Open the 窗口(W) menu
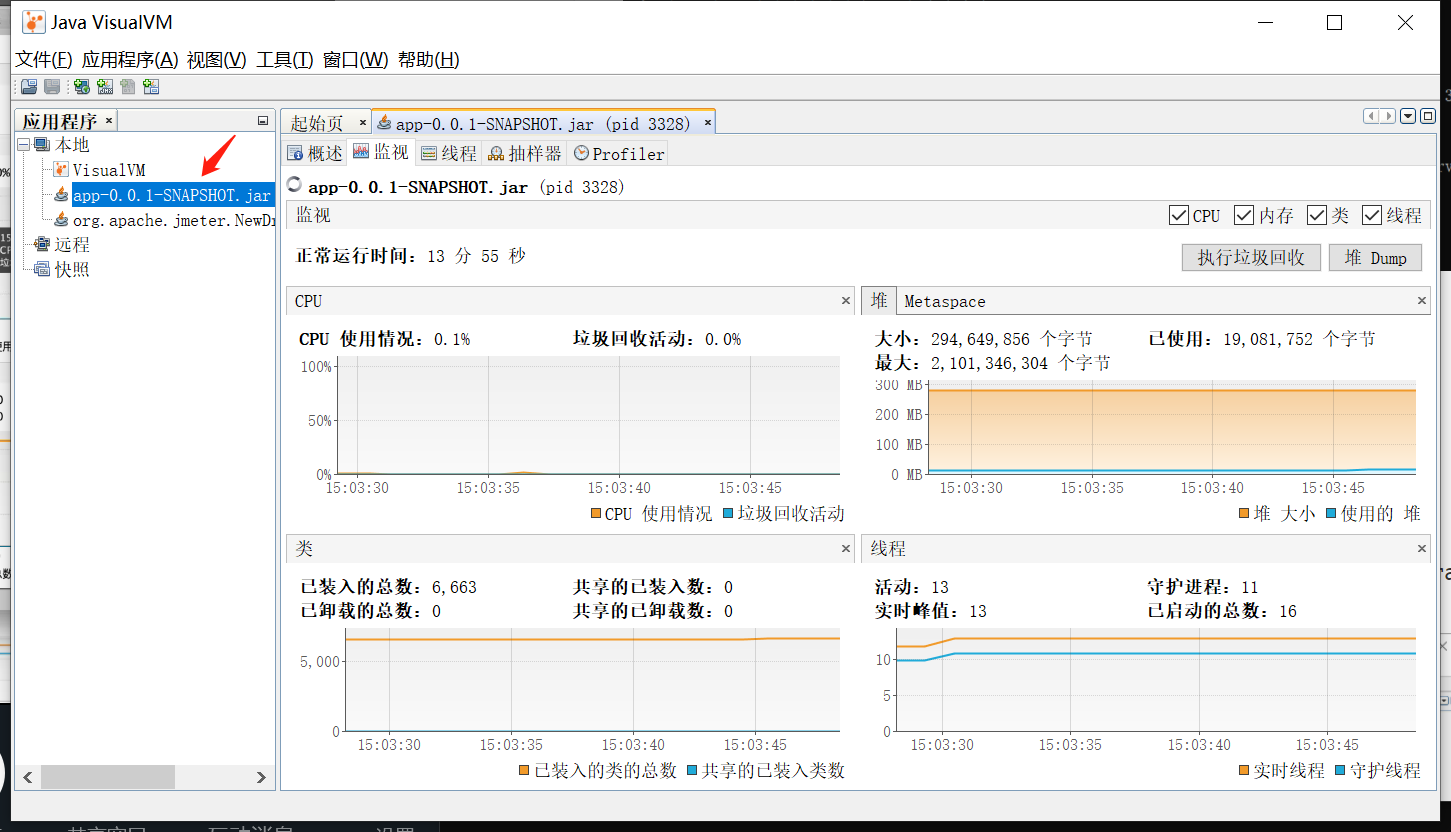The height and width of the screenshot is (832, 1451). click(x=356, y=60)
